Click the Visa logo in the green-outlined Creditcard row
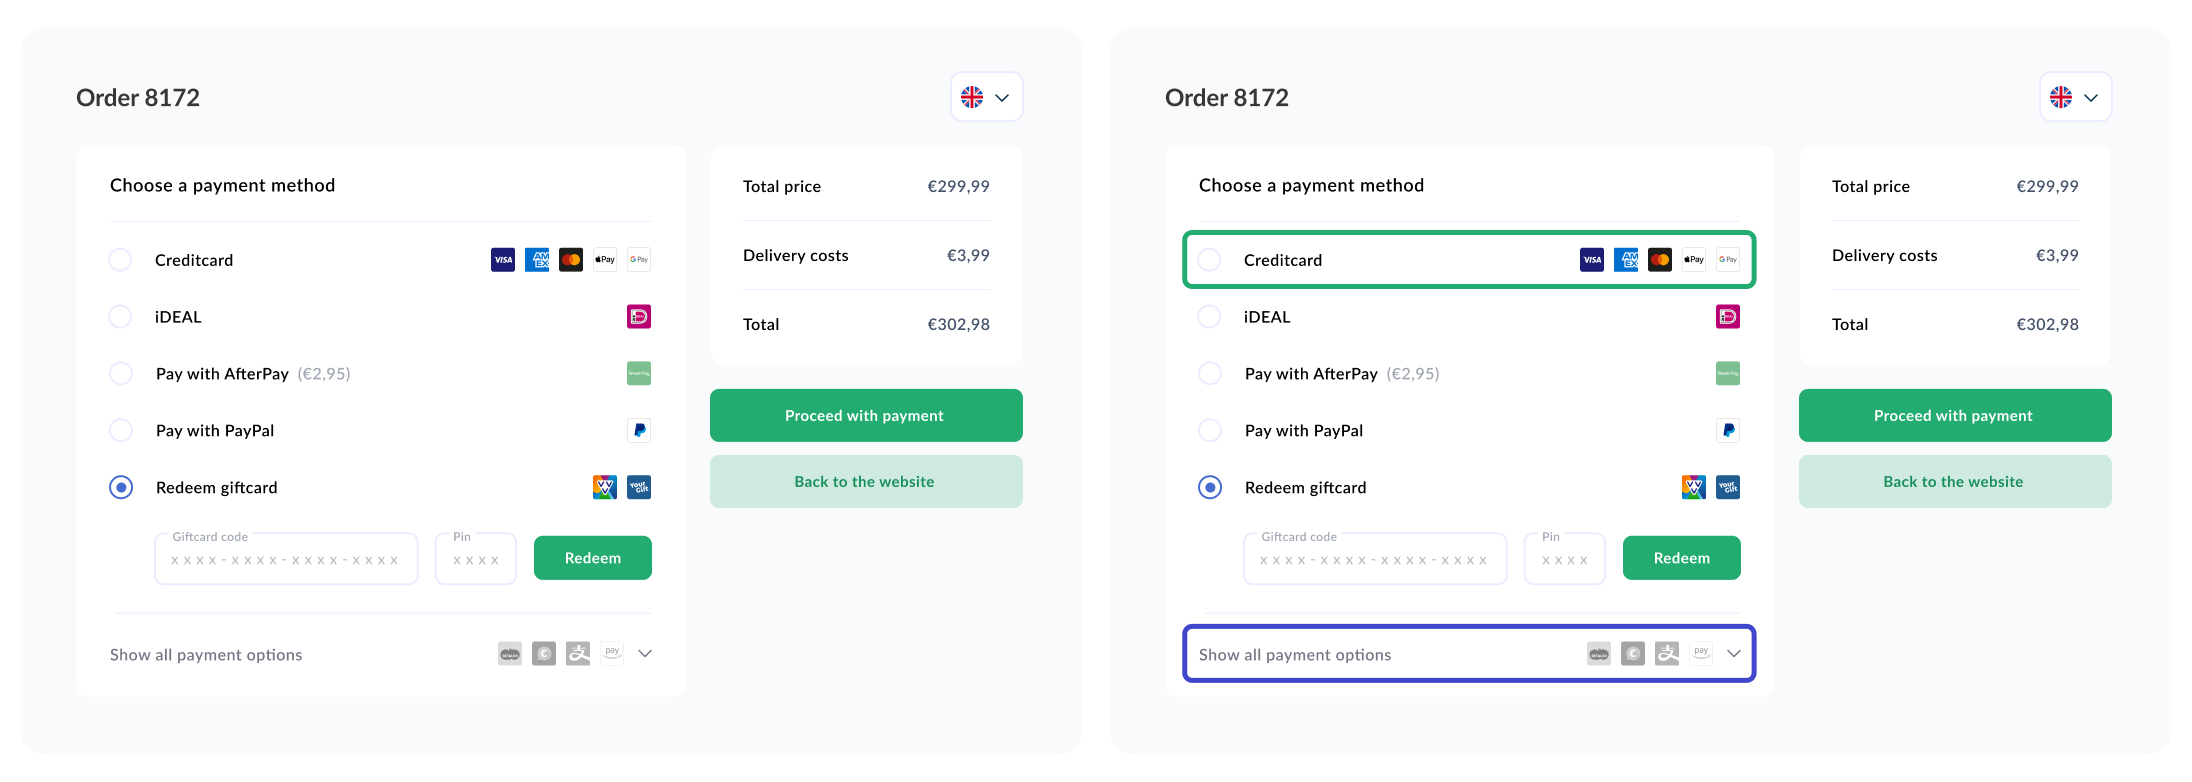This screenshot has width=2192, height=782. point(1592,260)
